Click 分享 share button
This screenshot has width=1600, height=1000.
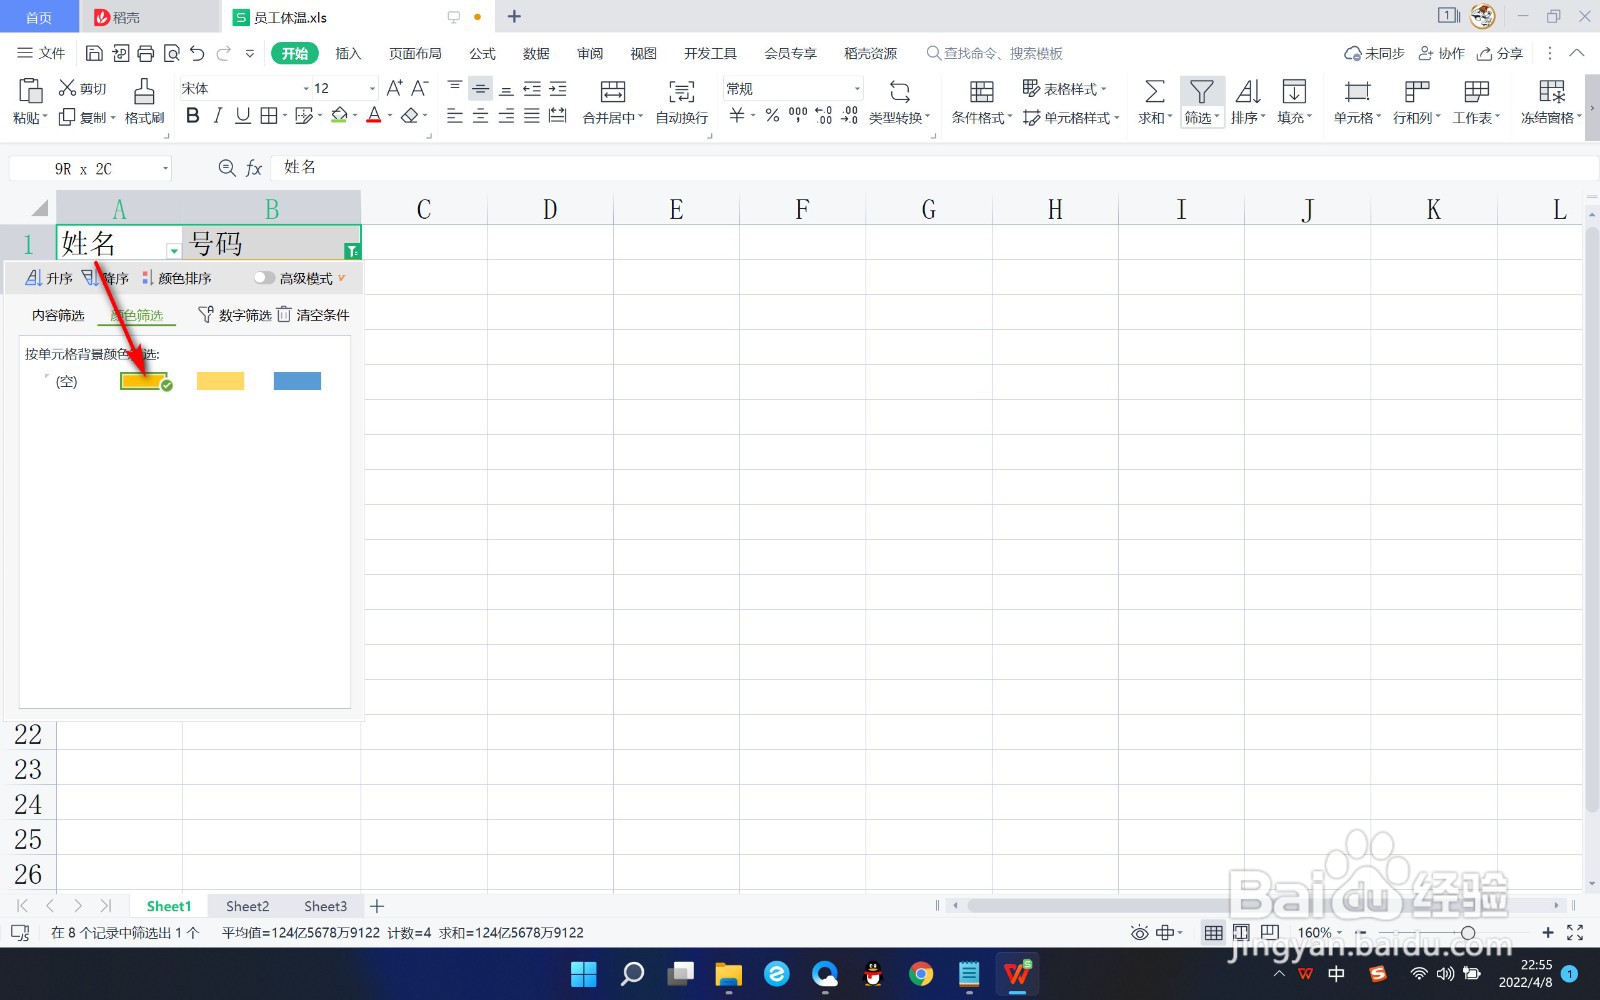[1500, 53]
